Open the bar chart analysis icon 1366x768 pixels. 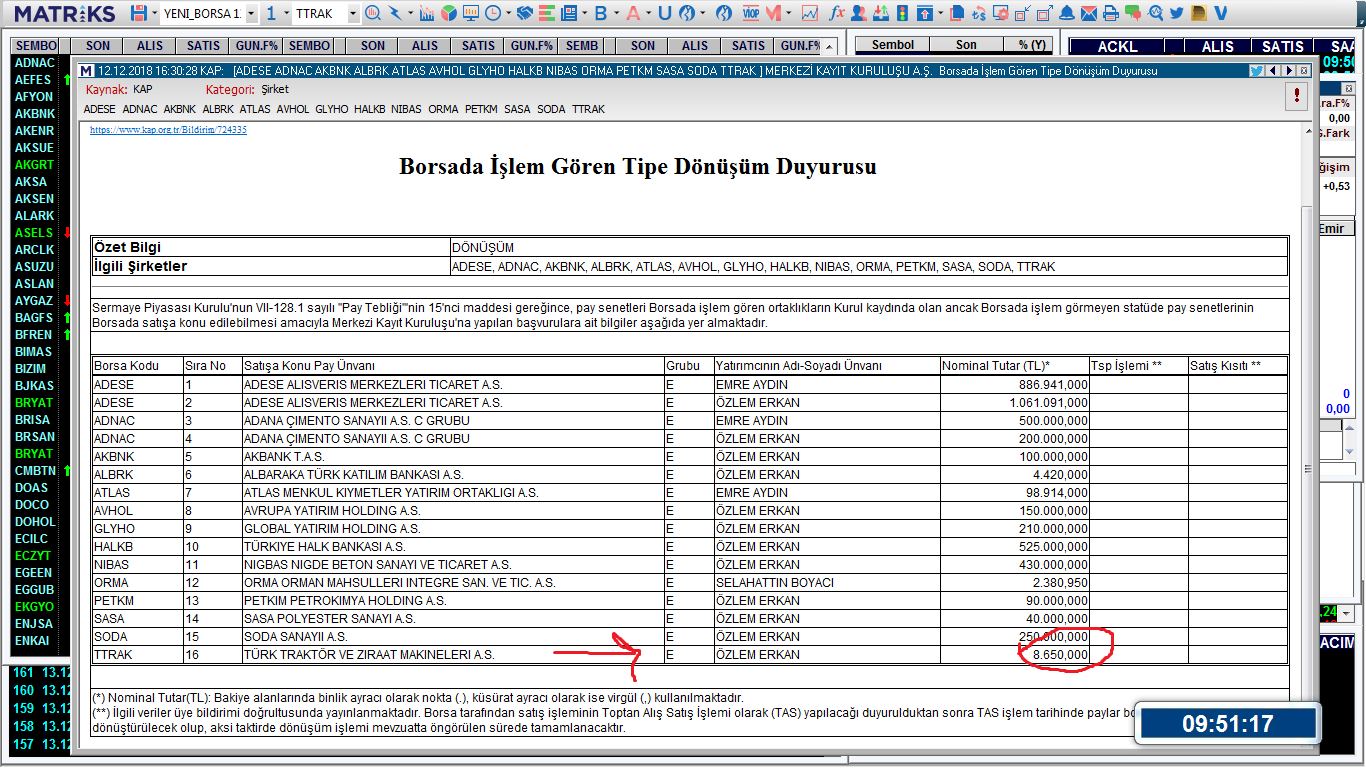click(426, 13)
